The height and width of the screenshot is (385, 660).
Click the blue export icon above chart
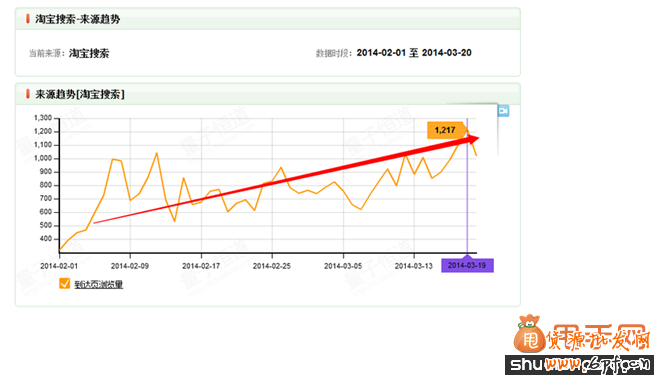503,111
